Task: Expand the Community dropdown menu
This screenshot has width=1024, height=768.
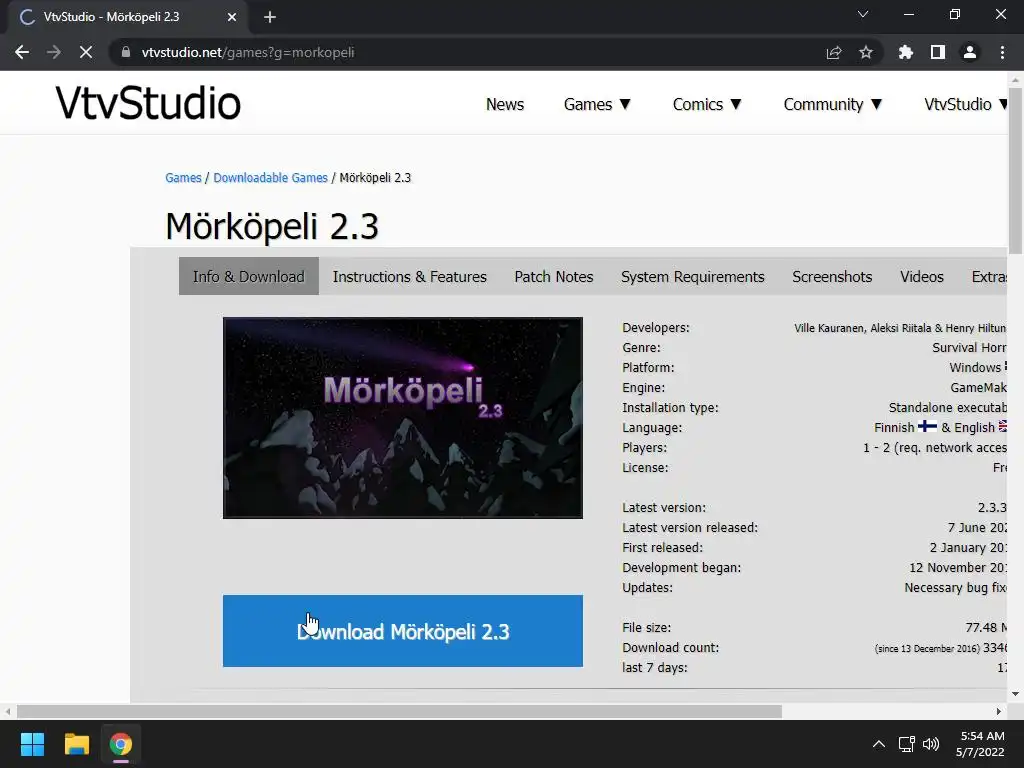Action: tap(833, 104)
